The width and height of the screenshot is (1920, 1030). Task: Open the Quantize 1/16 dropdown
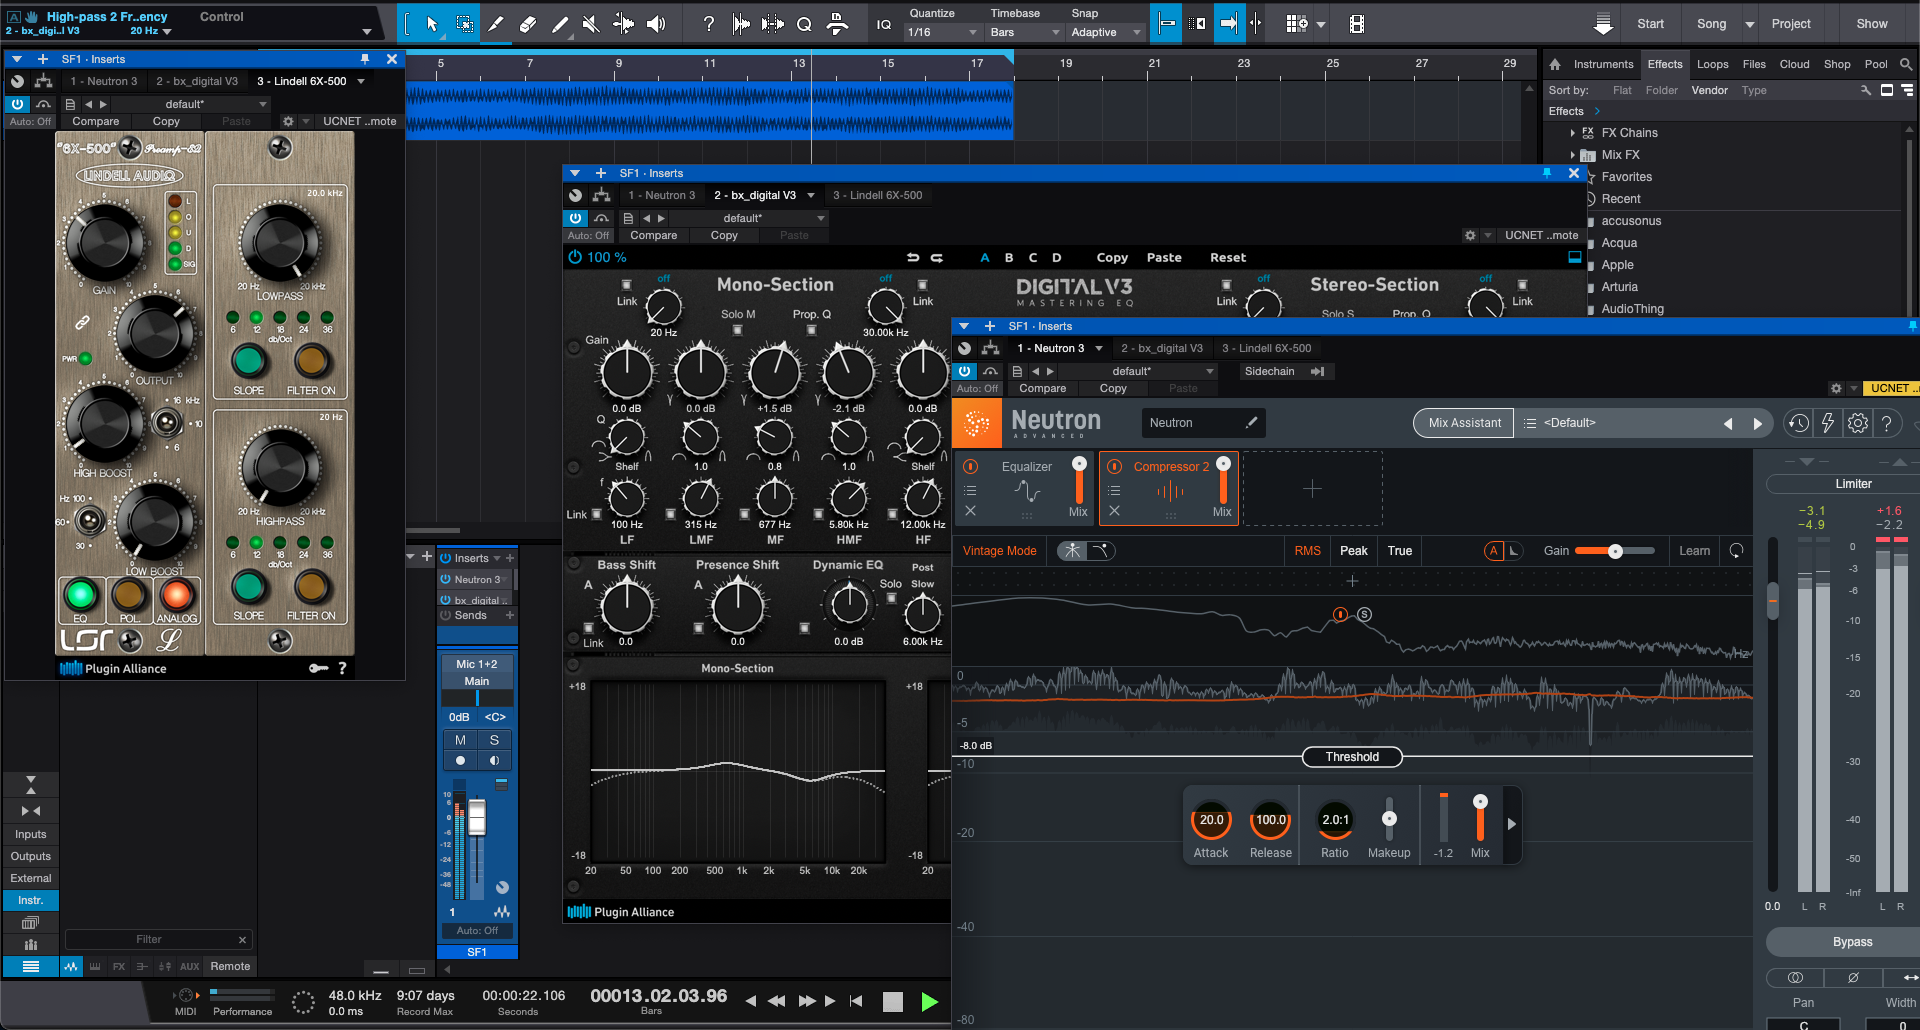[943, 32]
